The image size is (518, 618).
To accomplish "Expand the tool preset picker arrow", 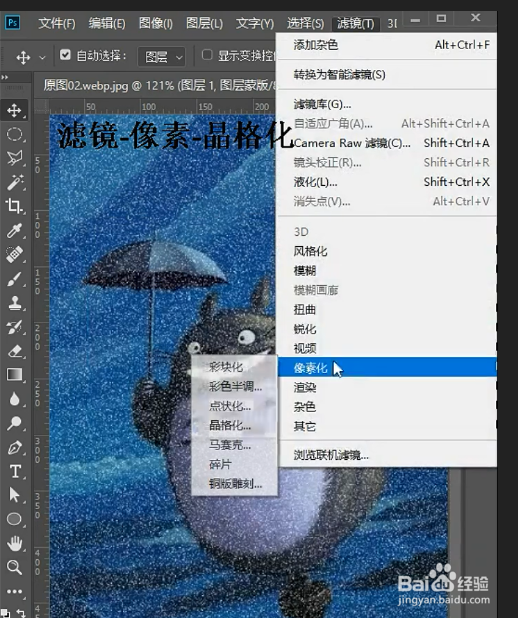I will click(x=42, y=58).
